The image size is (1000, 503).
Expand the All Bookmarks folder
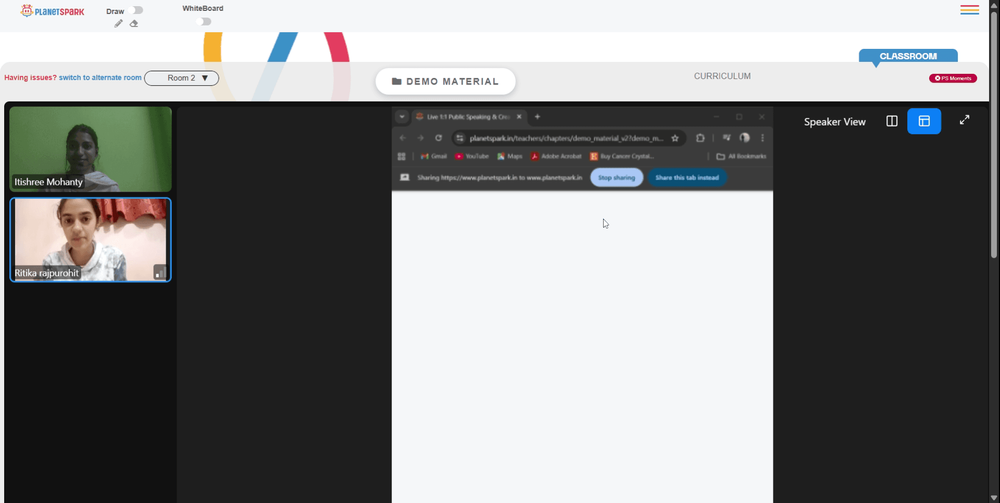(x=741, y=156)
